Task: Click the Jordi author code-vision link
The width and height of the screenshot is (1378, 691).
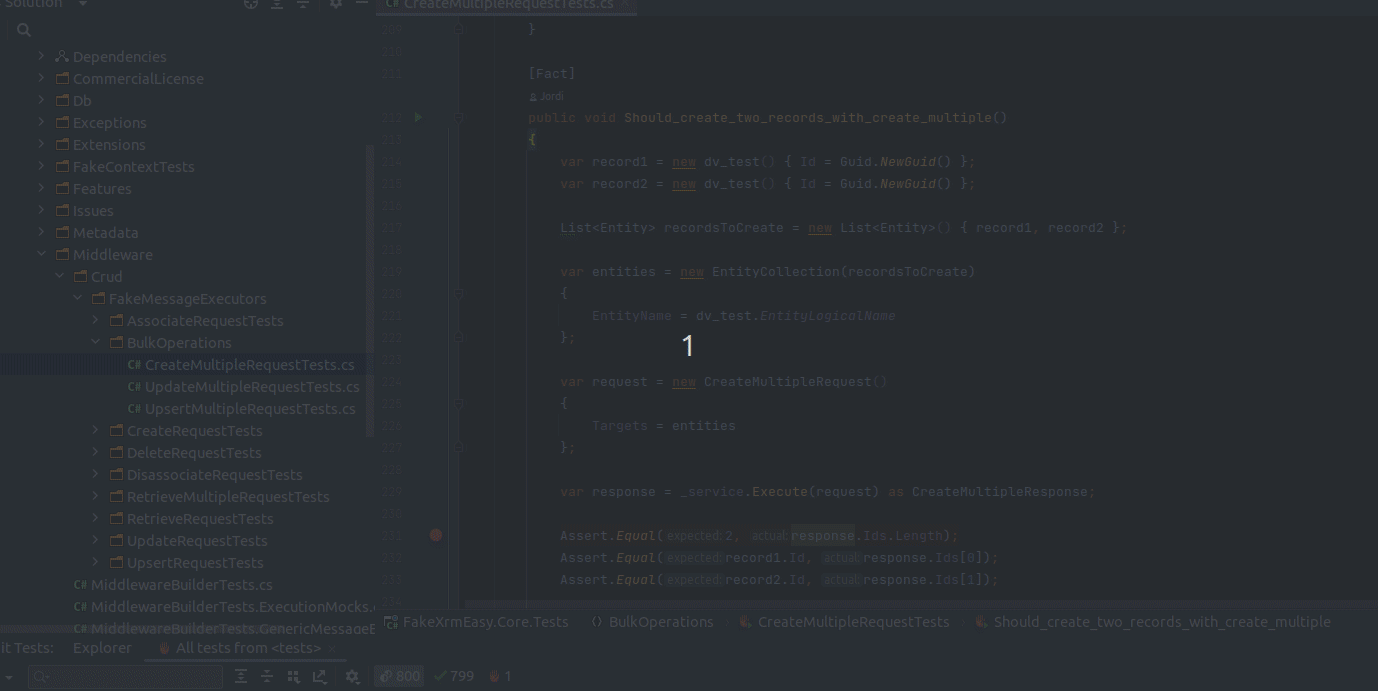Action: tap(552, 96)
